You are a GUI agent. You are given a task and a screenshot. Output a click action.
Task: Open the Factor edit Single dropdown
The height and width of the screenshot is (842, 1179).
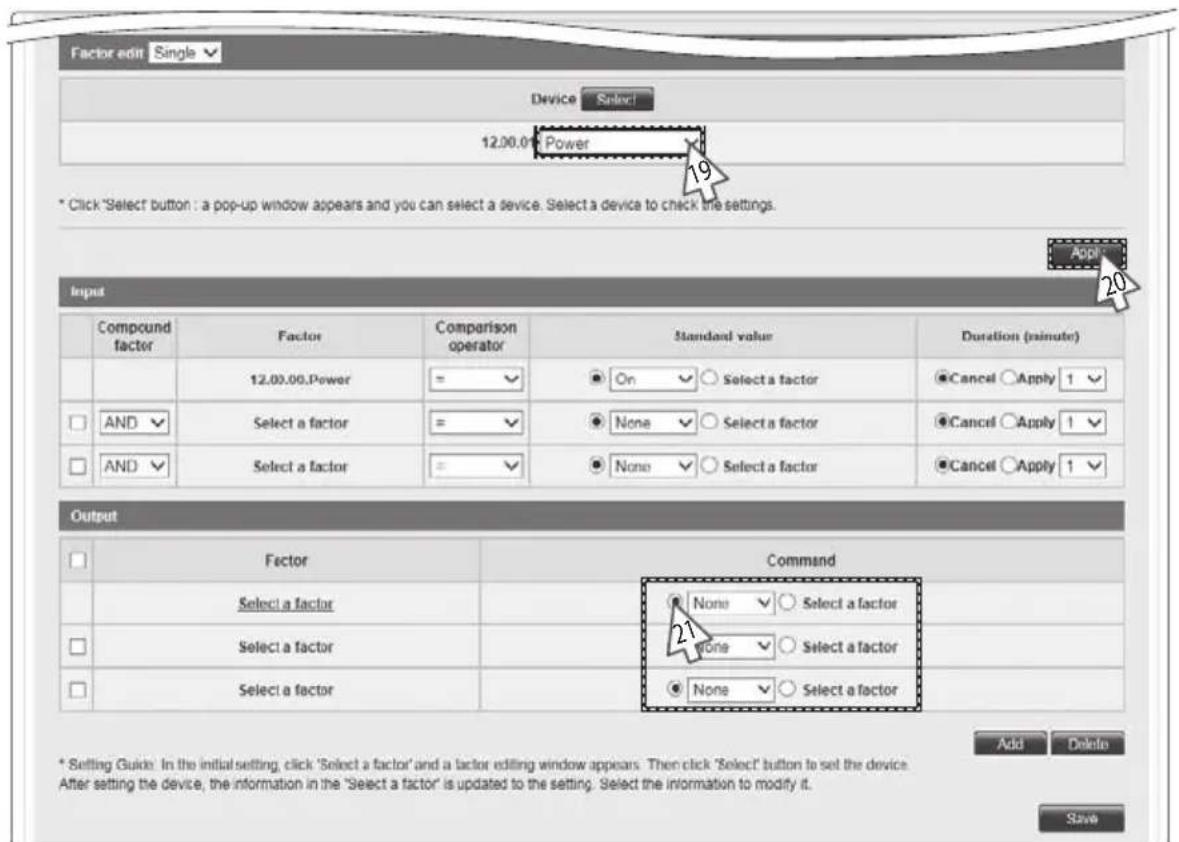point(185,53)
